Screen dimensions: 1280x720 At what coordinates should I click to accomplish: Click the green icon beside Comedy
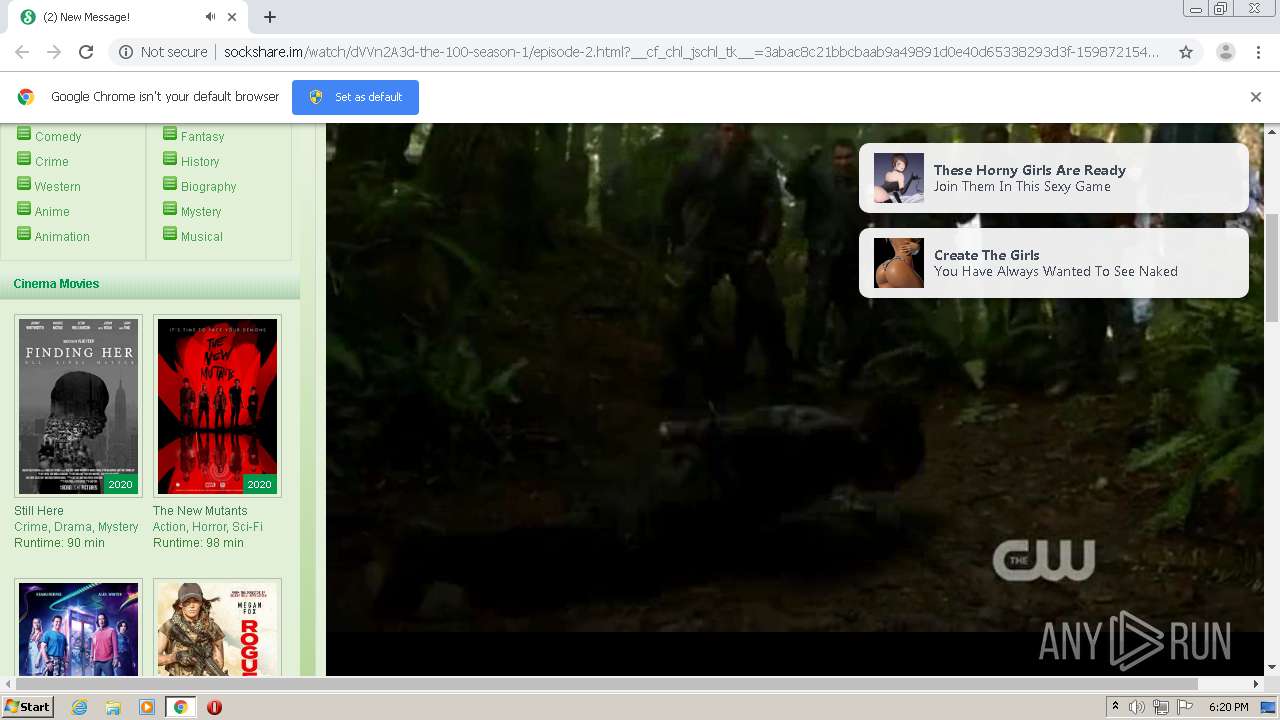pos(24,134)
